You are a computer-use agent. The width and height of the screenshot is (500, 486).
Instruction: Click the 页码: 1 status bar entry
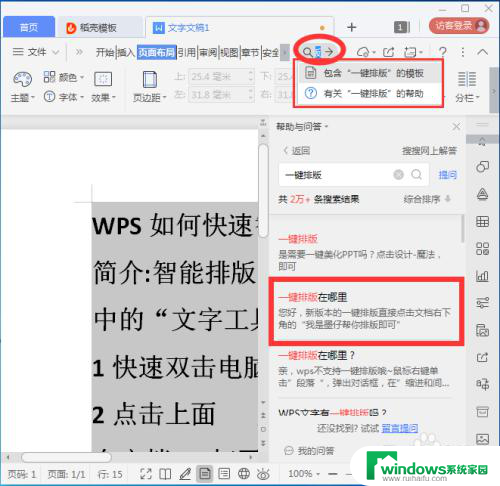tap(22, 474)
